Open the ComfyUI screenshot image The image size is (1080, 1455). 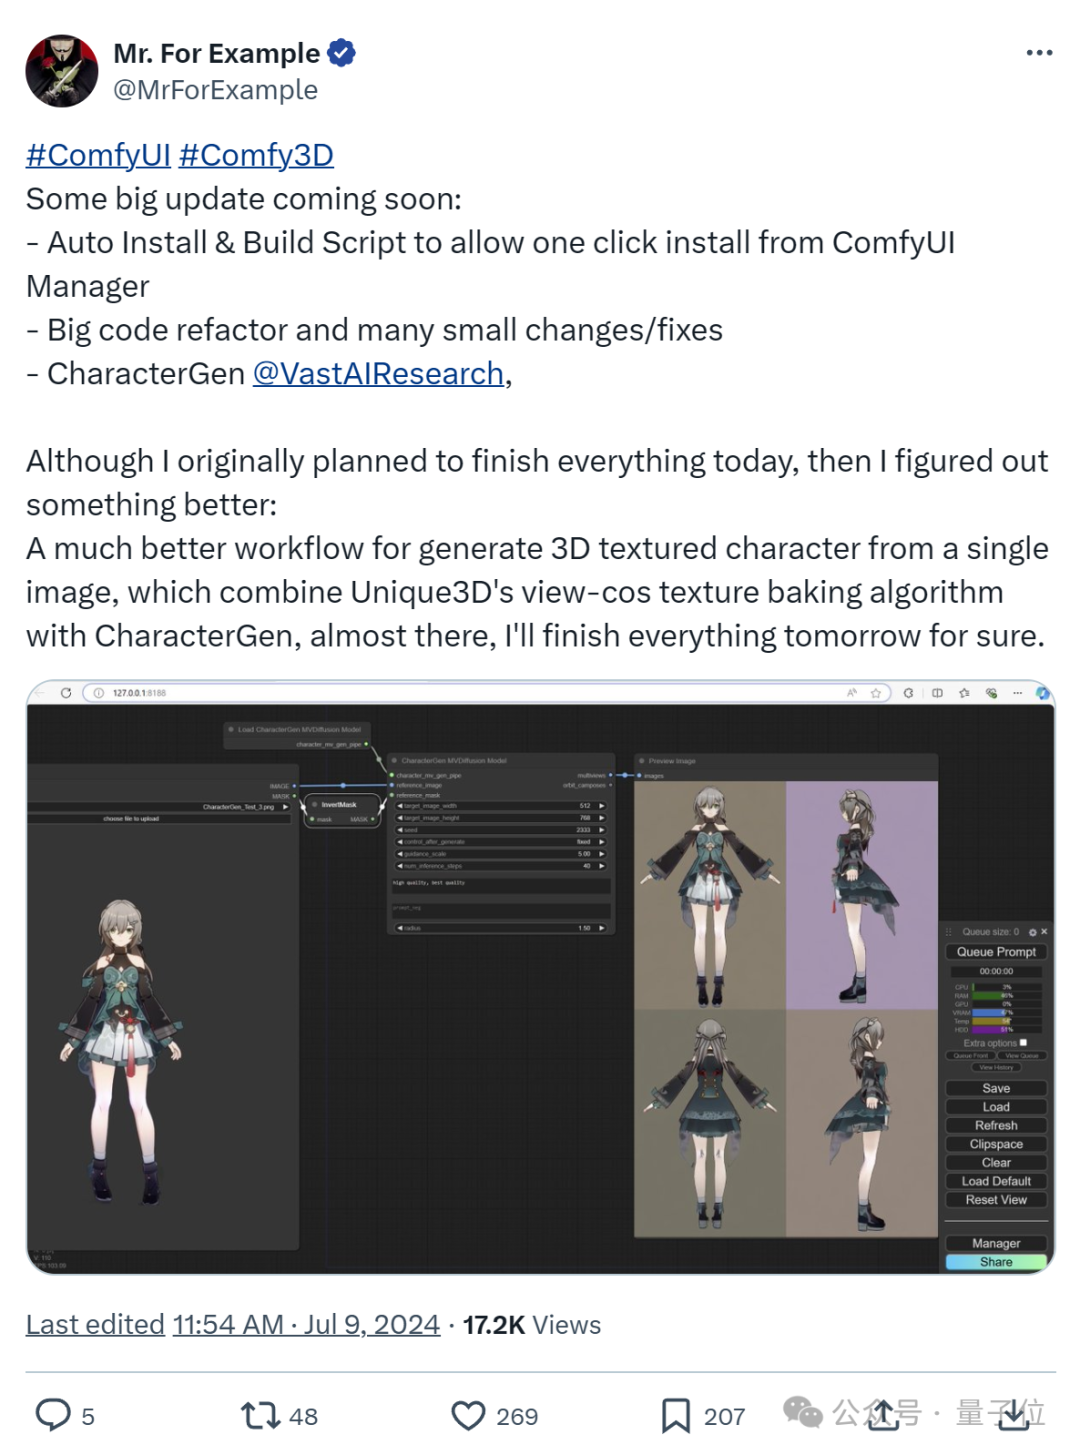pyautogui.click(x=540, y=977)
